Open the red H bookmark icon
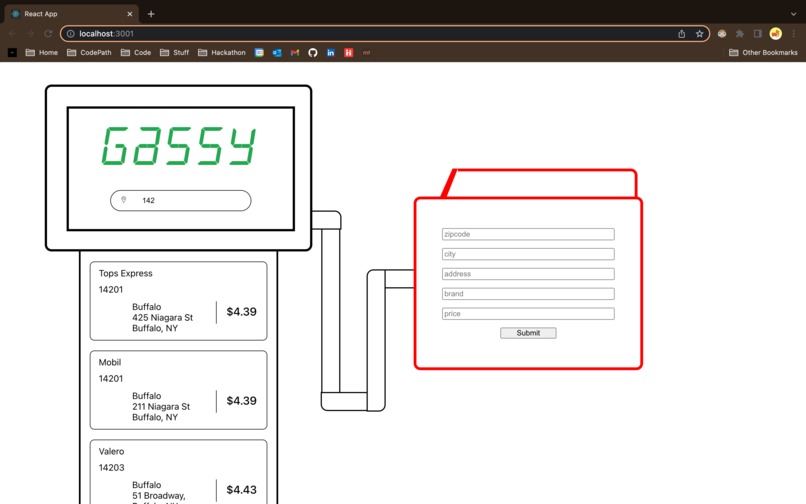Viewport: 806px width, 504px height. tap(349, 52)
